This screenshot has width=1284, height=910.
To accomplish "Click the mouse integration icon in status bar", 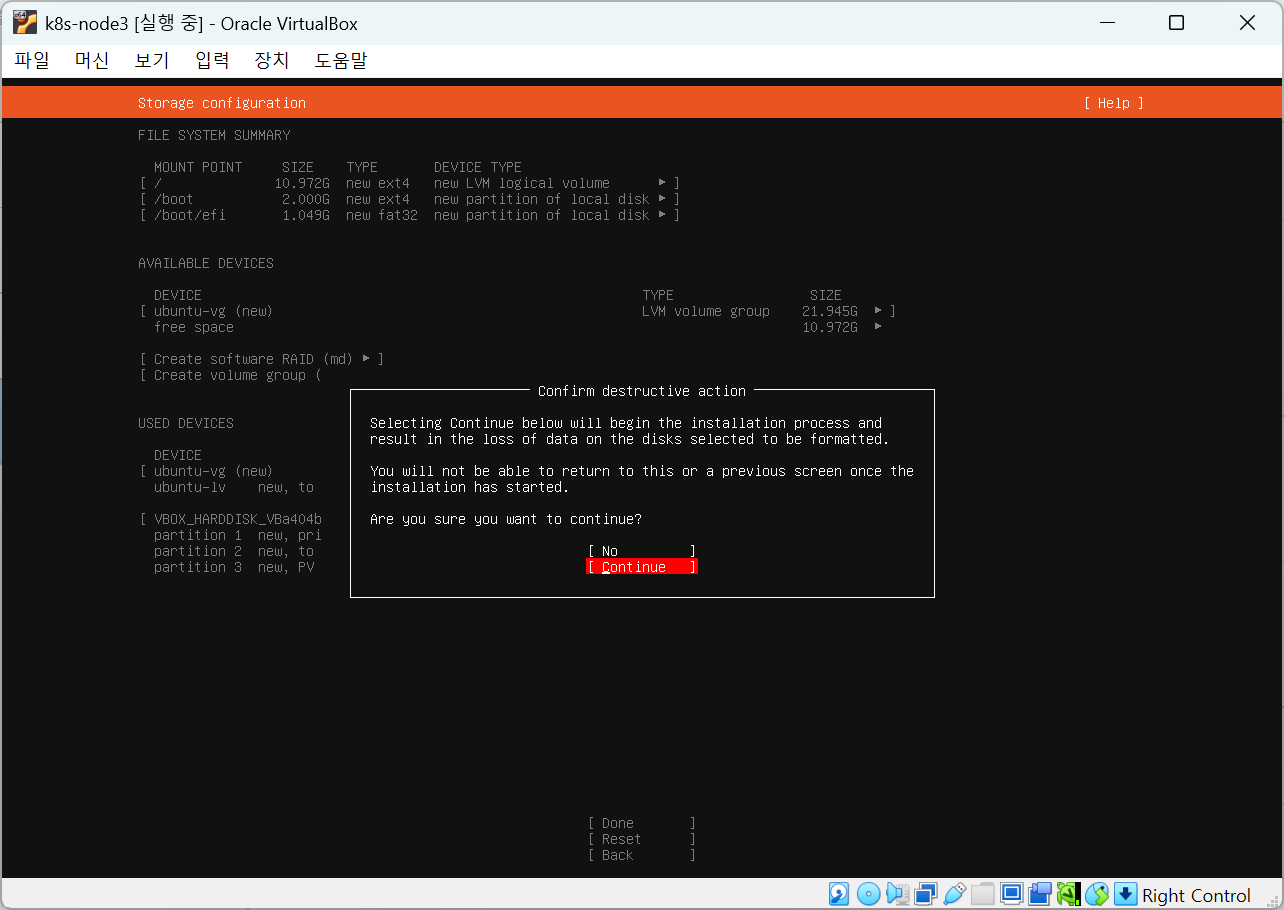I will pos(1098,894).
